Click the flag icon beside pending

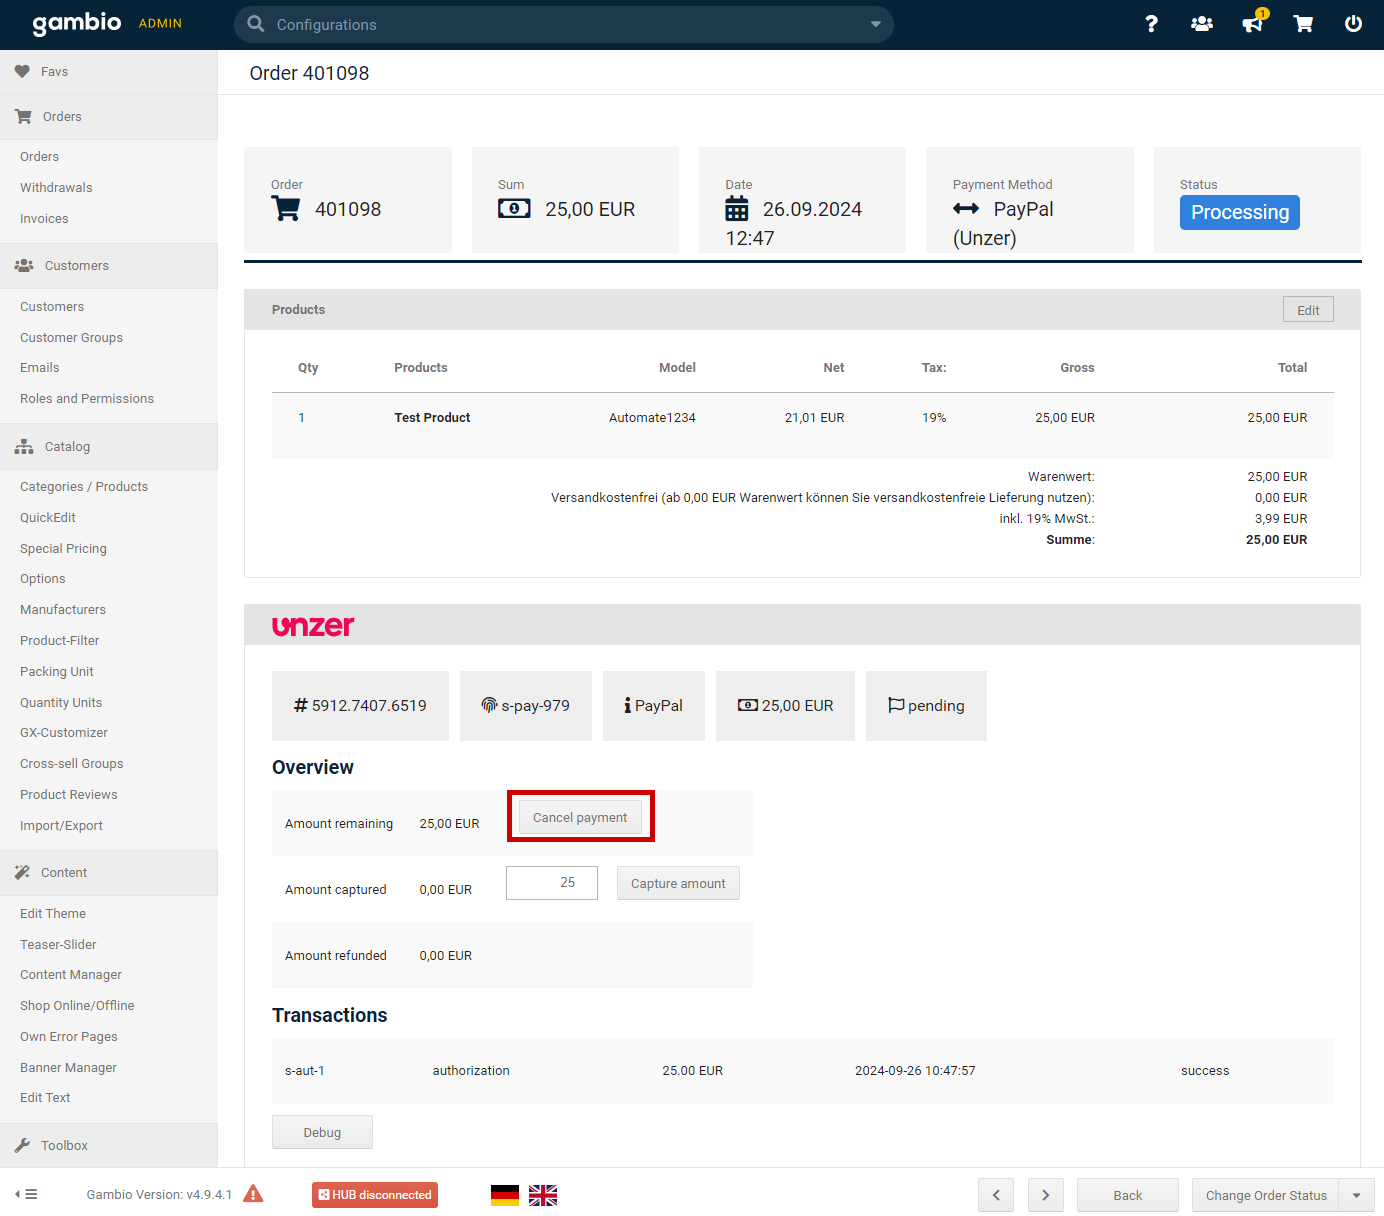896,706
